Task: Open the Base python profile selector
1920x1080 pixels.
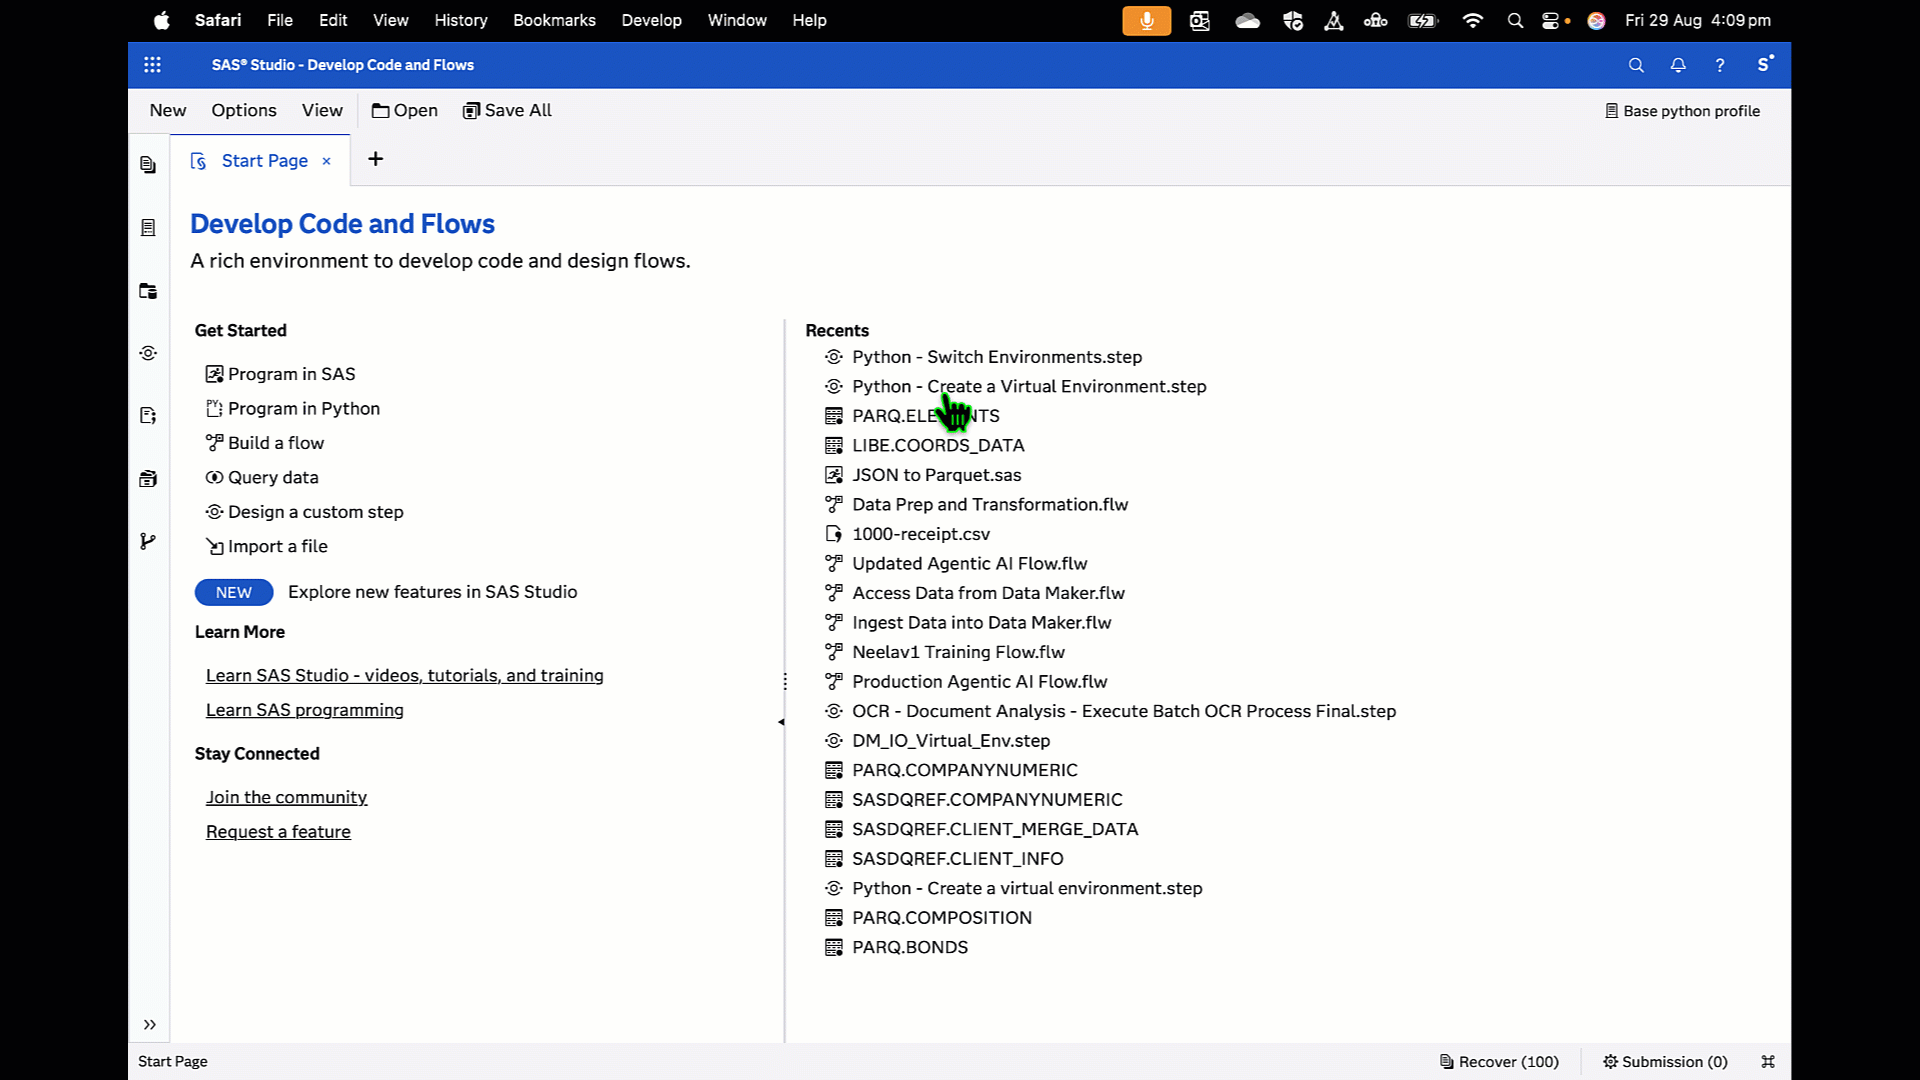Action: click(1682, 111)
